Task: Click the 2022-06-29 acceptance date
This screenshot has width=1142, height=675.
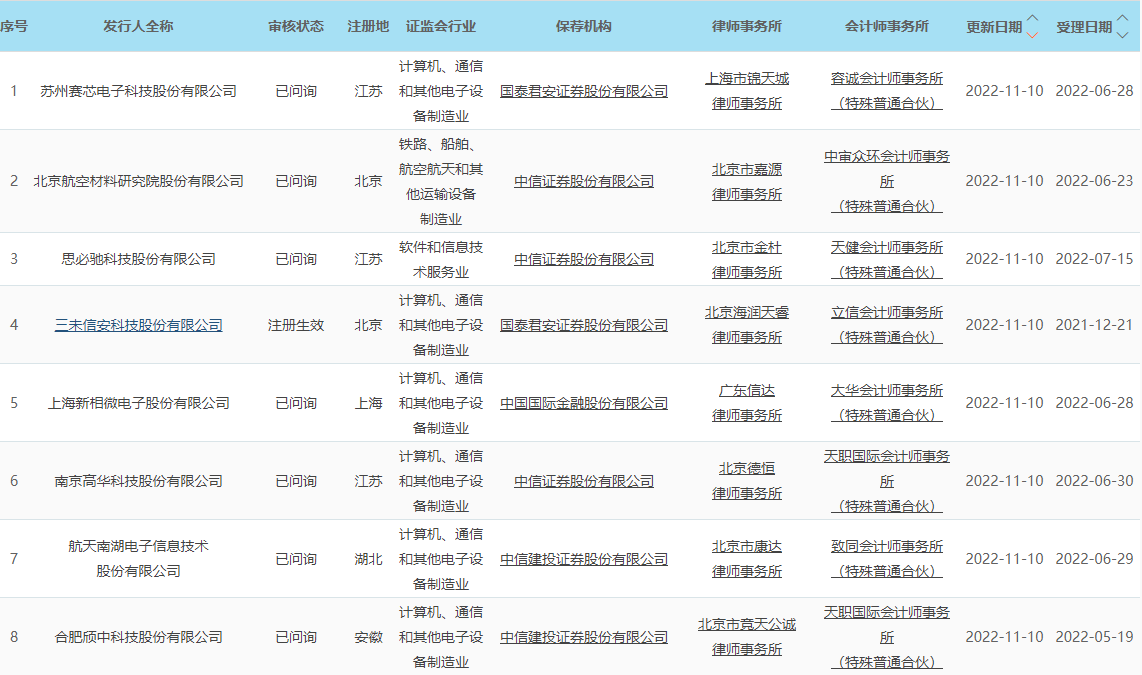Action: click(x=1094, y=558)
